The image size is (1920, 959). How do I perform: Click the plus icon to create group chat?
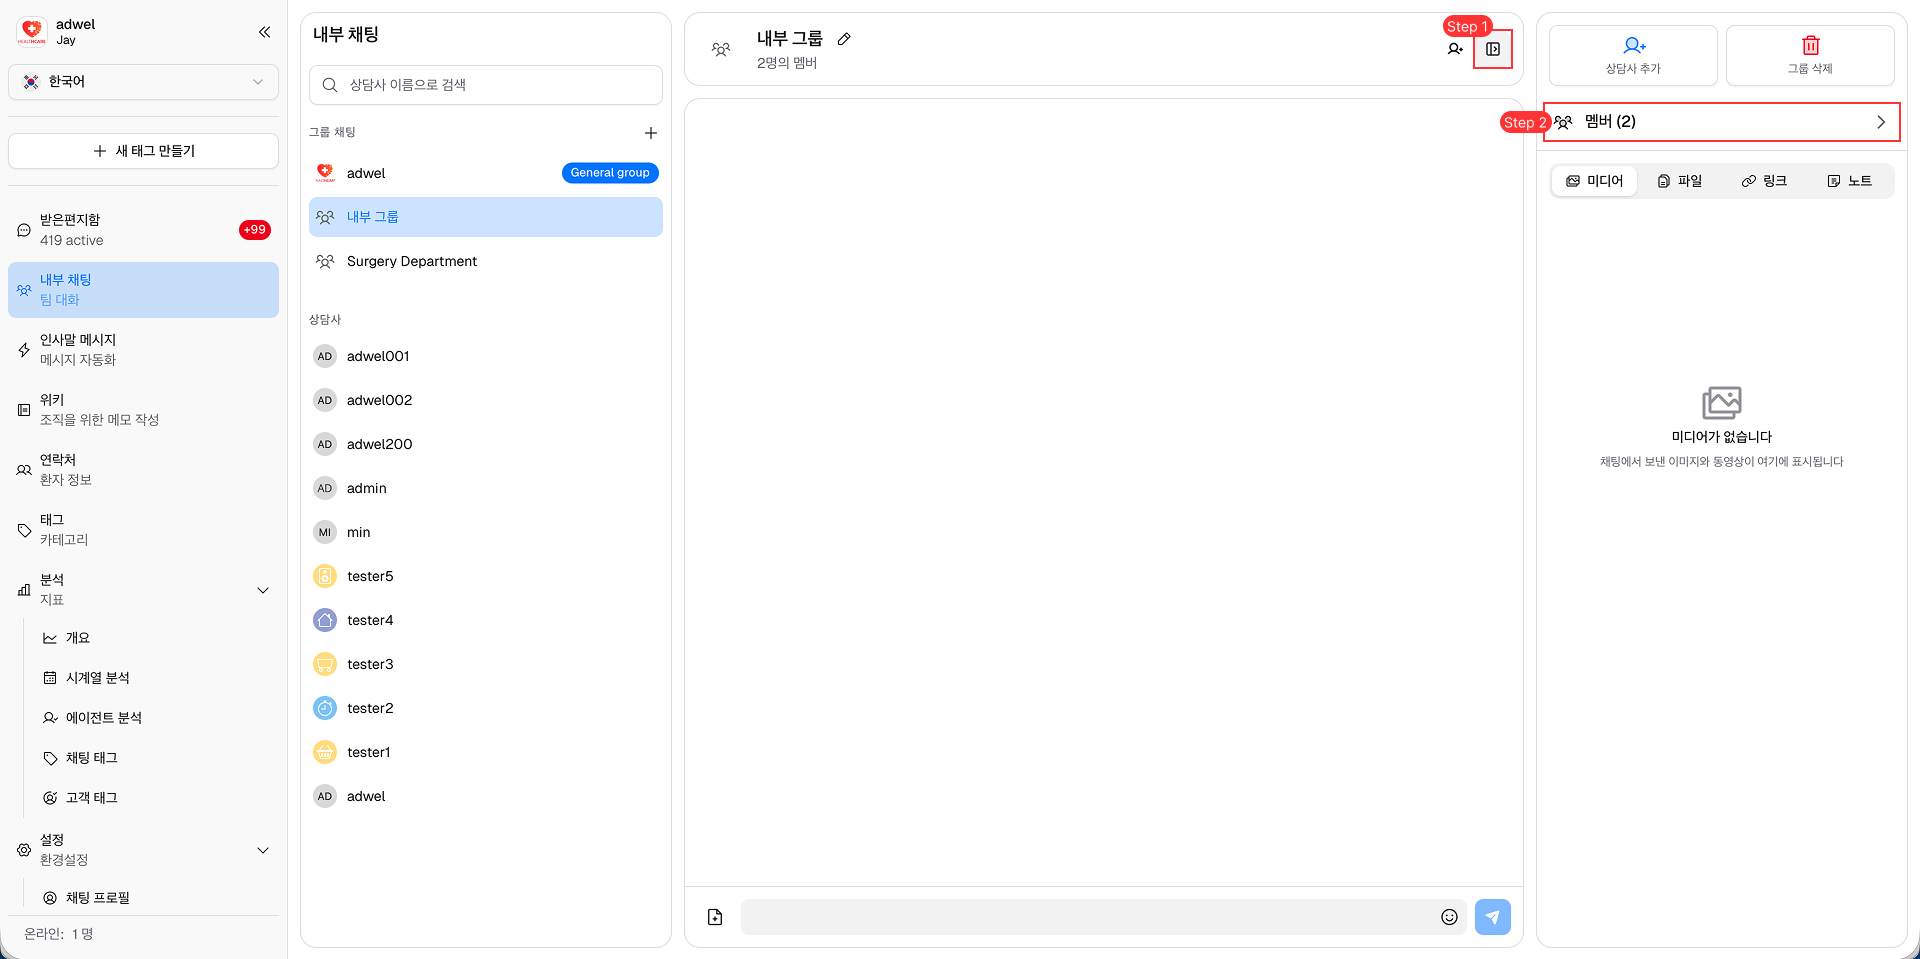click(650, 133)
